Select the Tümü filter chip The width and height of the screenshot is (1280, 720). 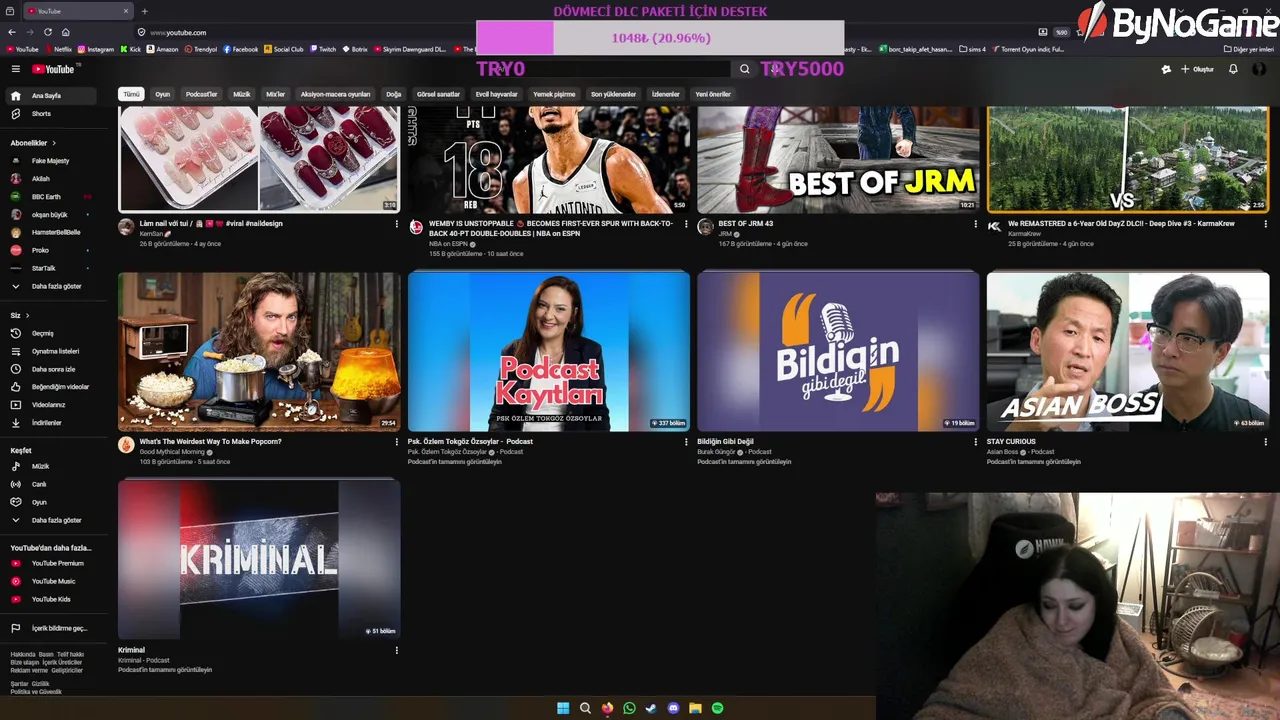(x=131, y=94)
